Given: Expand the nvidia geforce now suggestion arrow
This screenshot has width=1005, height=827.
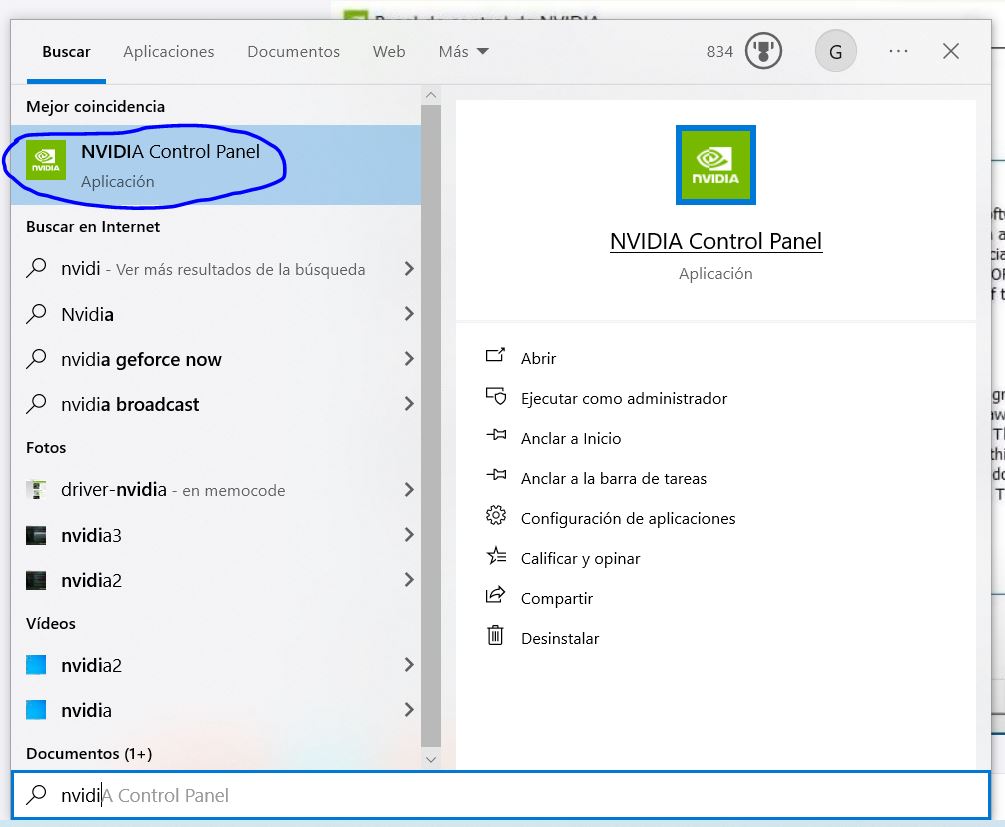Looking at the screenshot, I should pyautogui.click(x=409, y=358).
